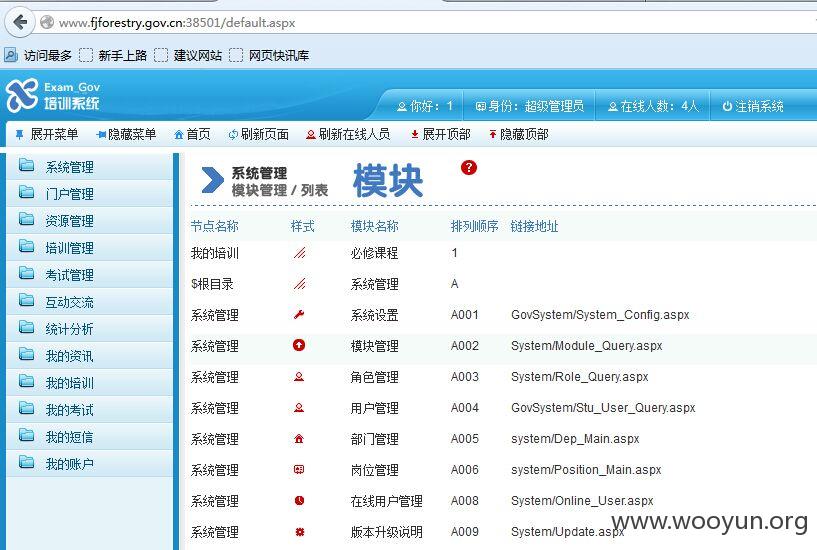Open 资源管理 in the sidebar menu
The width and height of the screenshot is (817, 550).
tap(89, 221)
